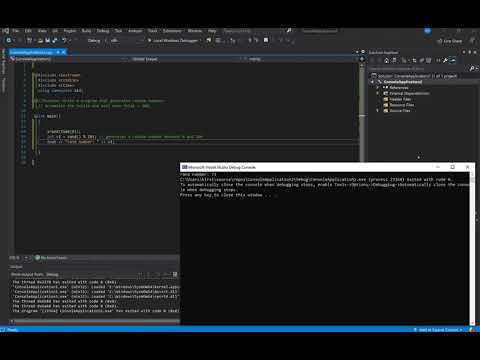Image resolution: width=480 pixels, height=360 pixels.
Task: Click the Ready status bar text
Action: click(12, 330)
